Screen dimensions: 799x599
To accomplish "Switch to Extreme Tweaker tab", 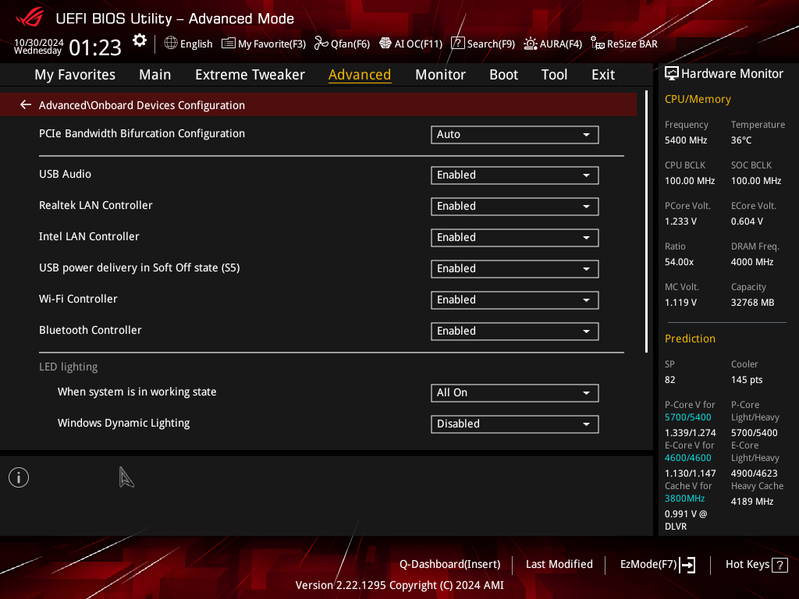I will [x=250, y=75].
